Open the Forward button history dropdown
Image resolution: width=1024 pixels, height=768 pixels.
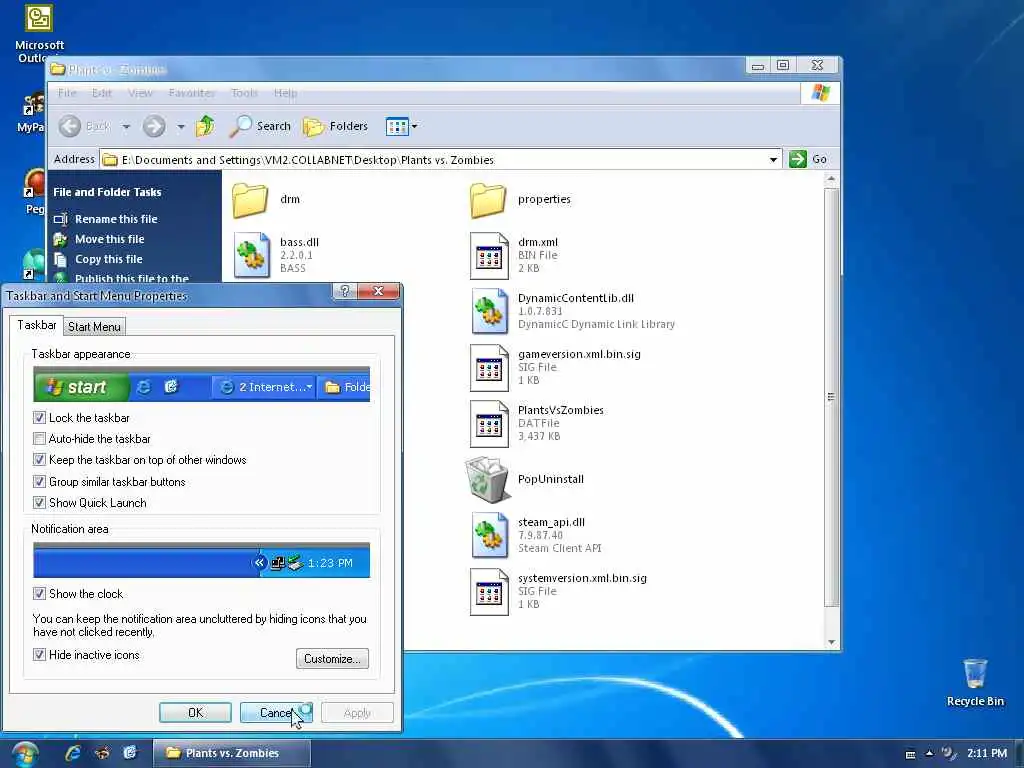[181, 126]
